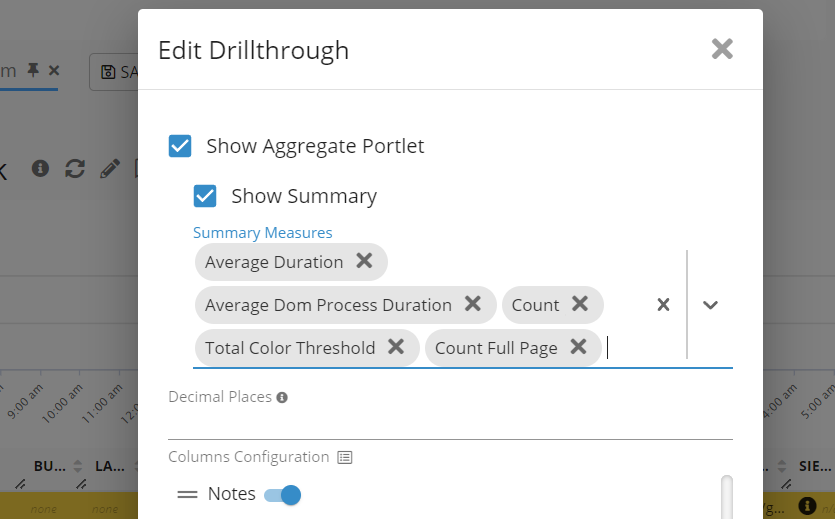
Task: Remove the Total Color Threshold tag
Action: pyautogui.click(x=396, y=347)
